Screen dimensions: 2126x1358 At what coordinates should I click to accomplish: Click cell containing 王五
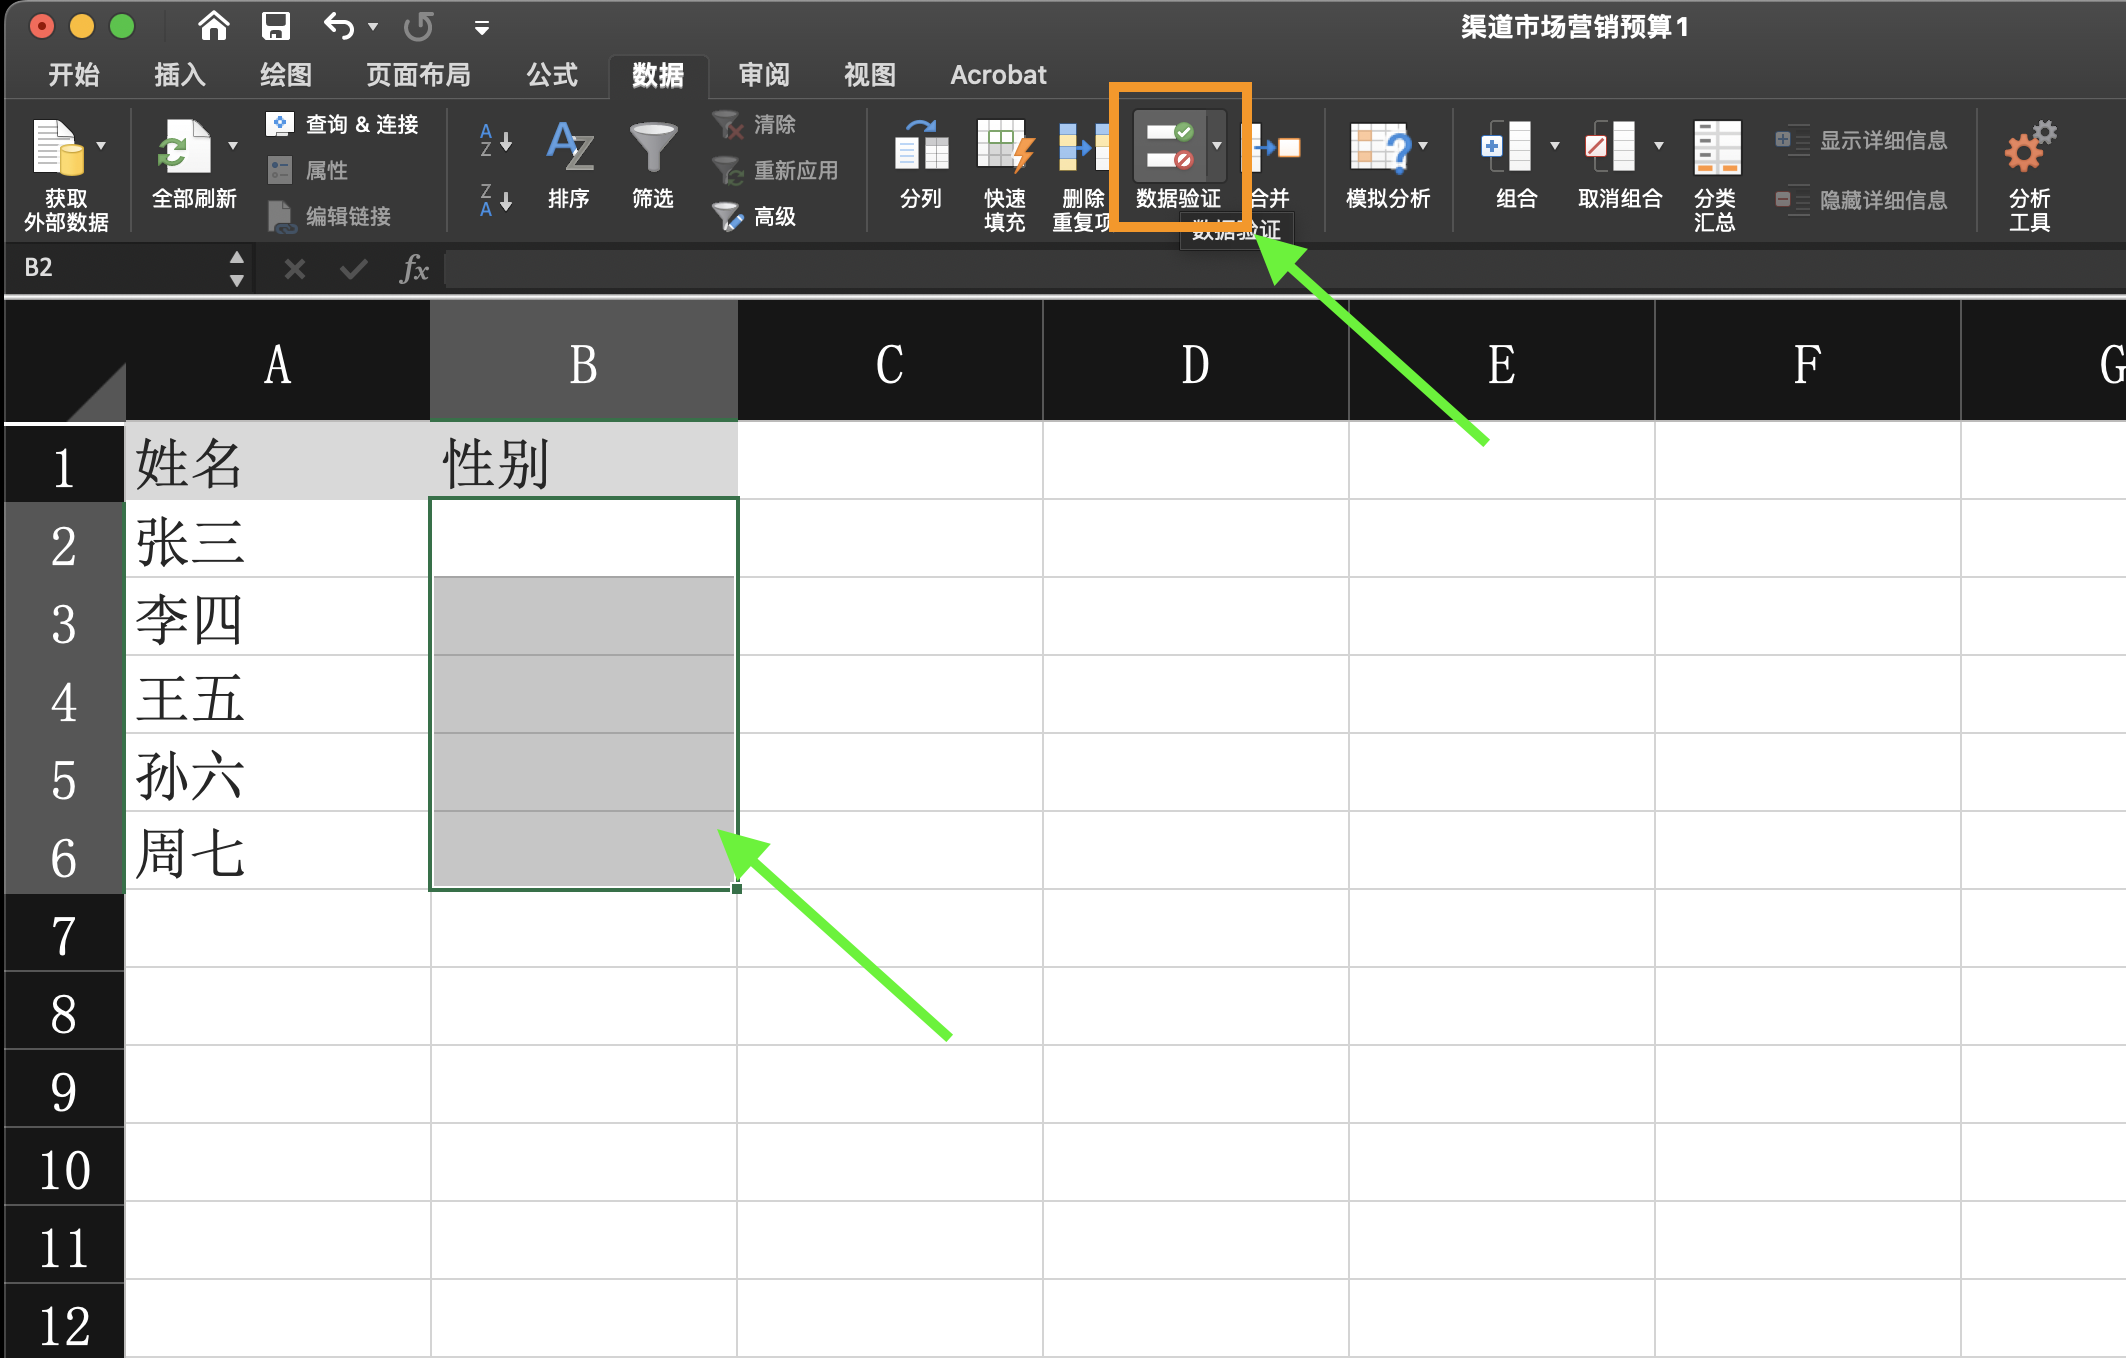point(278,697)
